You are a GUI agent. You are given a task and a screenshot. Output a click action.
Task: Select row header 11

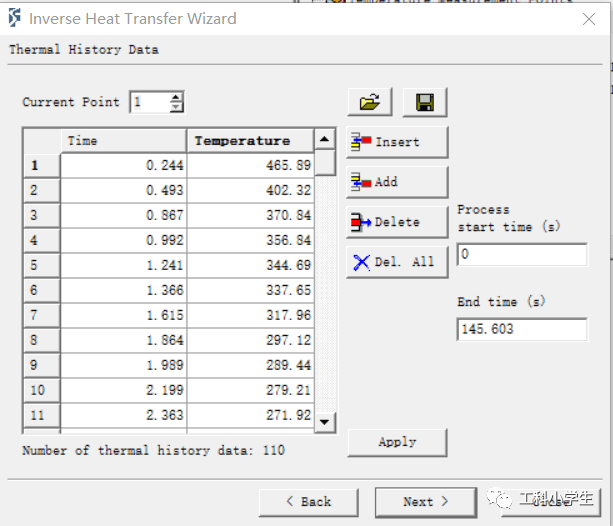[42, 416]
